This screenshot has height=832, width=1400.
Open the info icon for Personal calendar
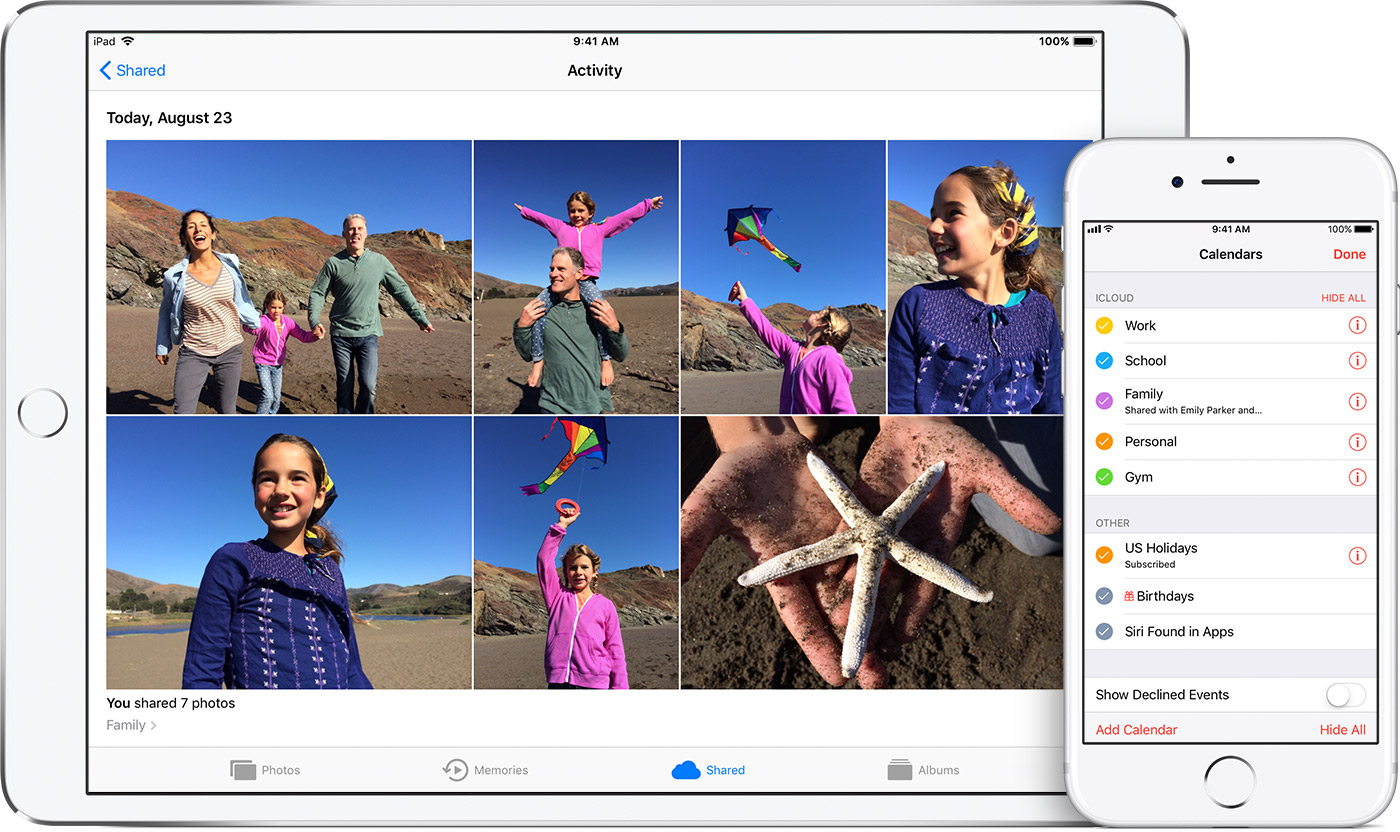tap(1357, 442)
